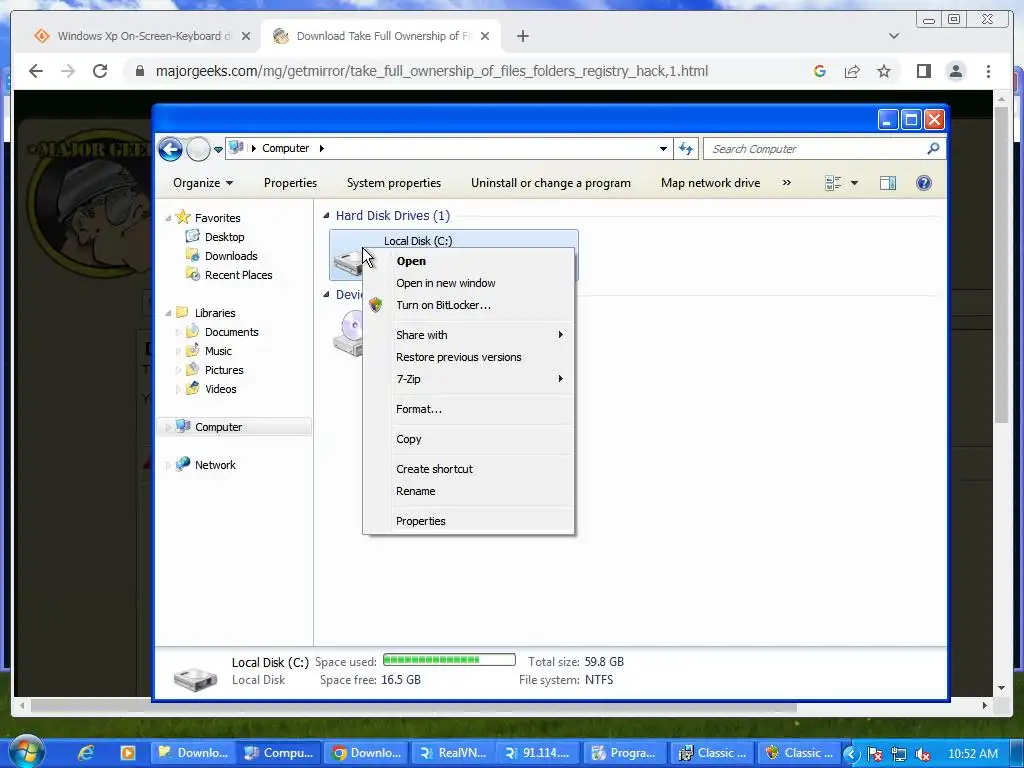This screenshot has width=1024, height=768.
Task: Open the 7-Zip submenu
Action: [469, 379]
